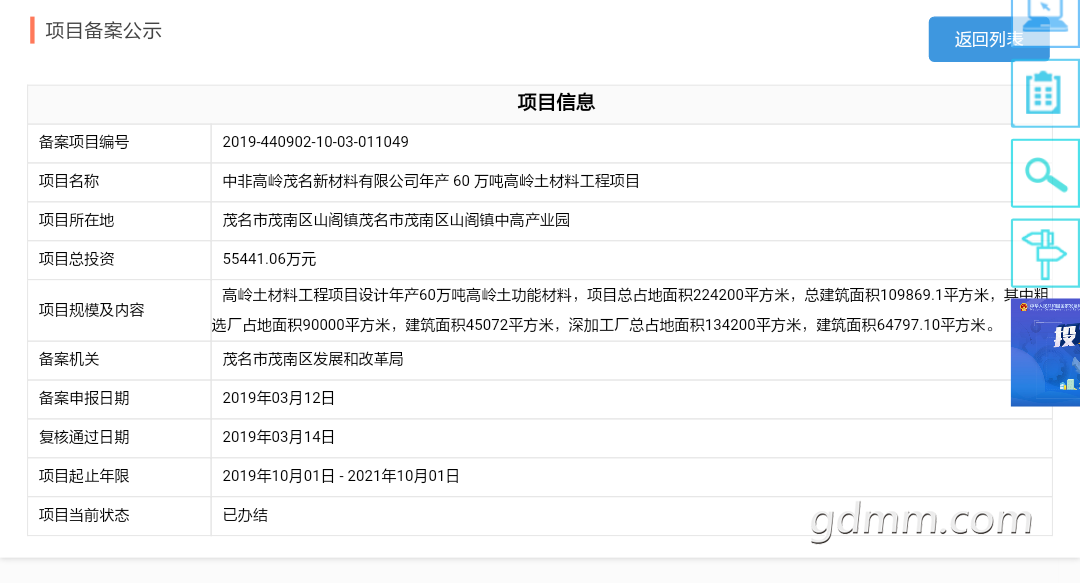Click the 返回列表 button
Image resolution: width=1080 pixels, height=583 pixels.
pyautogui.click(x=988, y=39)
